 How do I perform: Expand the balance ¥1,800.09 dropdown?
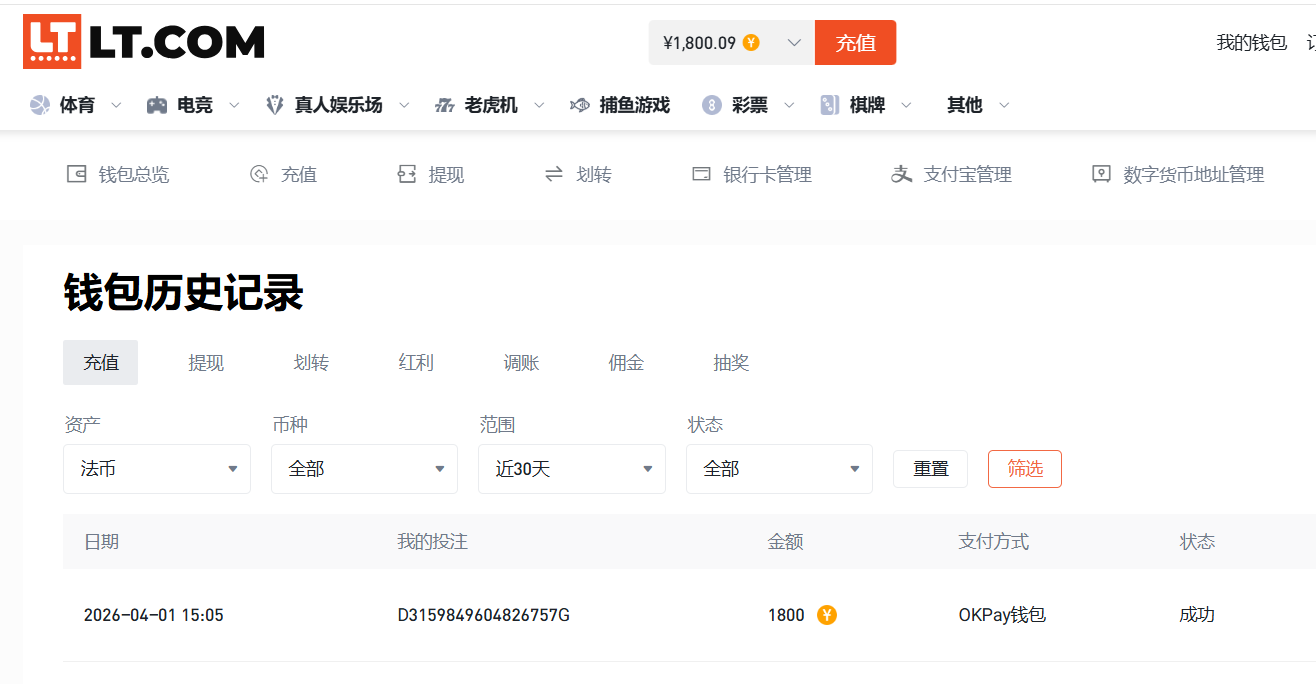[x=794, y=43]
